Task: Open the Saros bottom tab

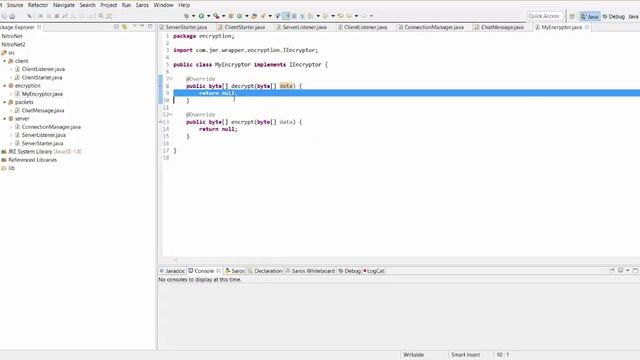Action: pyautogui.click(x=235, y=271)
